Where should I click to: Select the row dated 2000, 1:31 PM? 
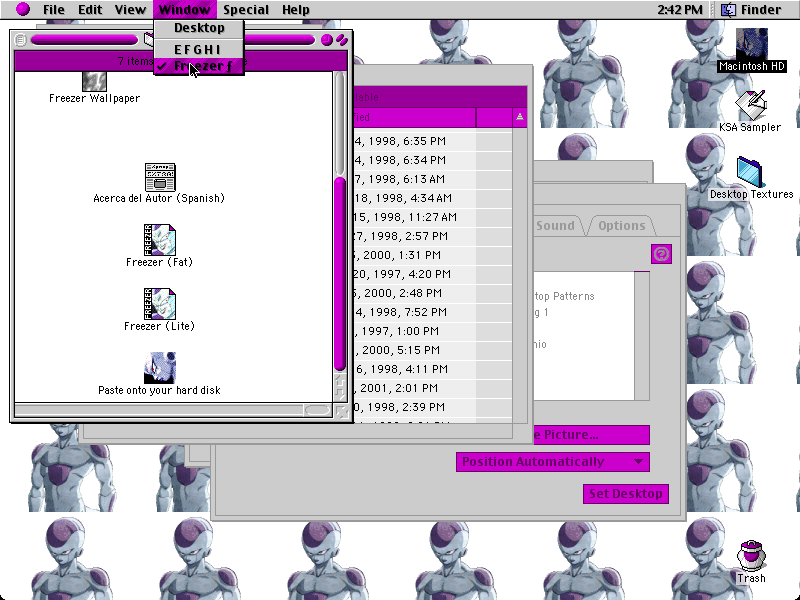pyautogui.click(x=433, y=255)
